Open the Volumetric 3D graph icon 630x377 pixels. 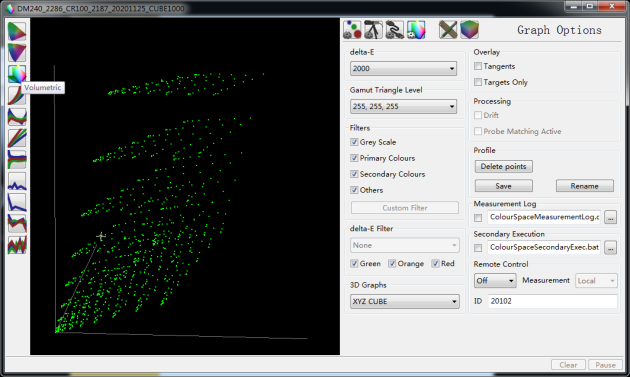pos(17,74)
